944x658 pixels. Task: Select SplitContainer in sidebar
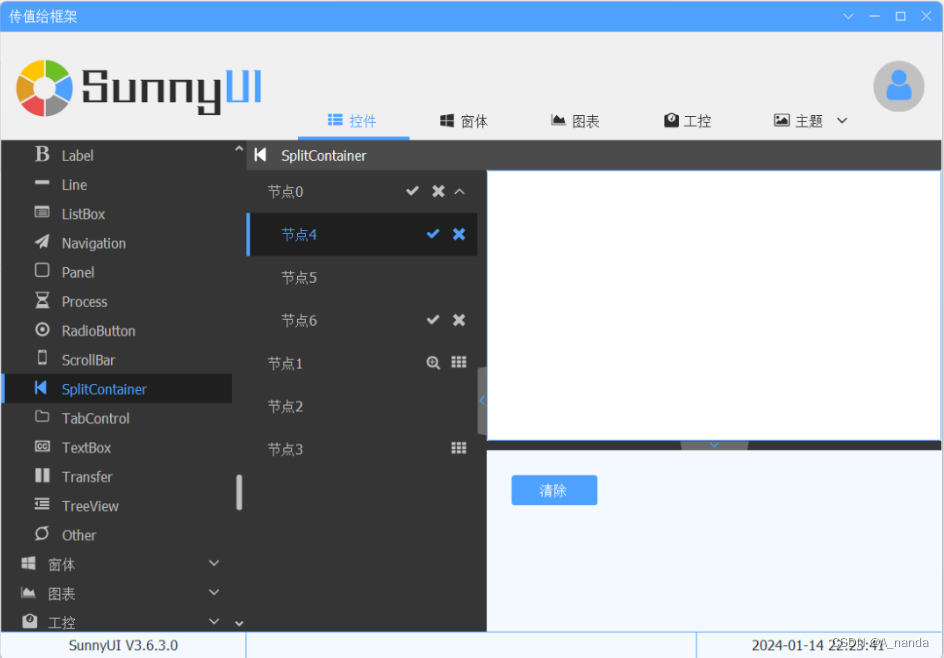pos(118,389)
